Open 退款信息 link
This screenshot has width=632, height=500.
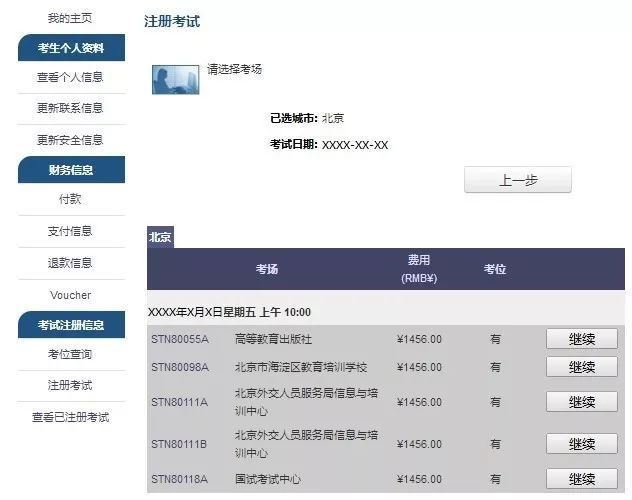[70, 263]
